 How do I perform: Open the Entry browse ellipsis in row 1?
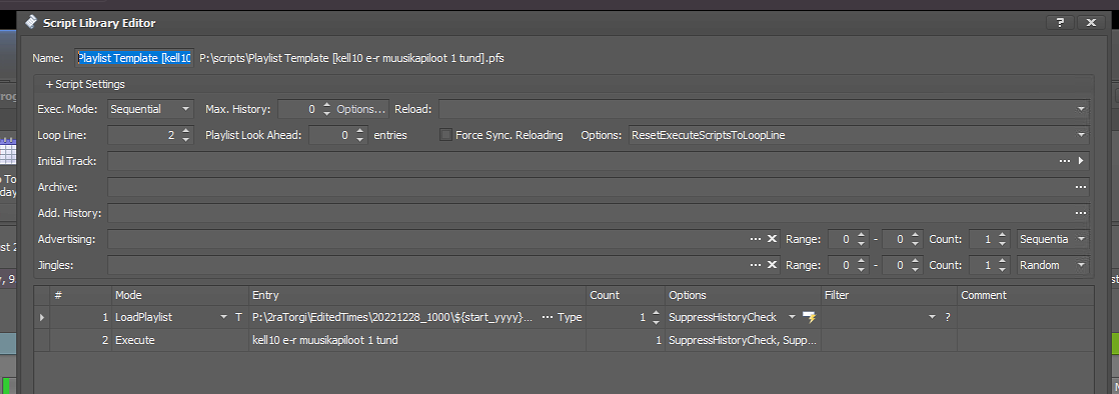tap(547, 317)
